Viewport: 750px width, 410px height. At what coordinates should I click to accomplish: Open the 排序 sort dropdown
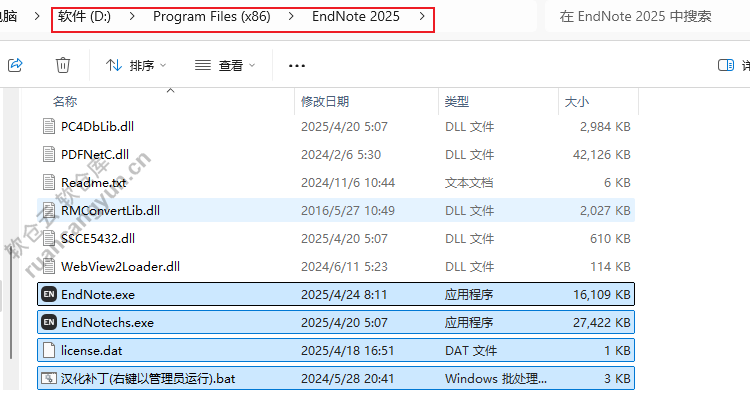[136, 65]
